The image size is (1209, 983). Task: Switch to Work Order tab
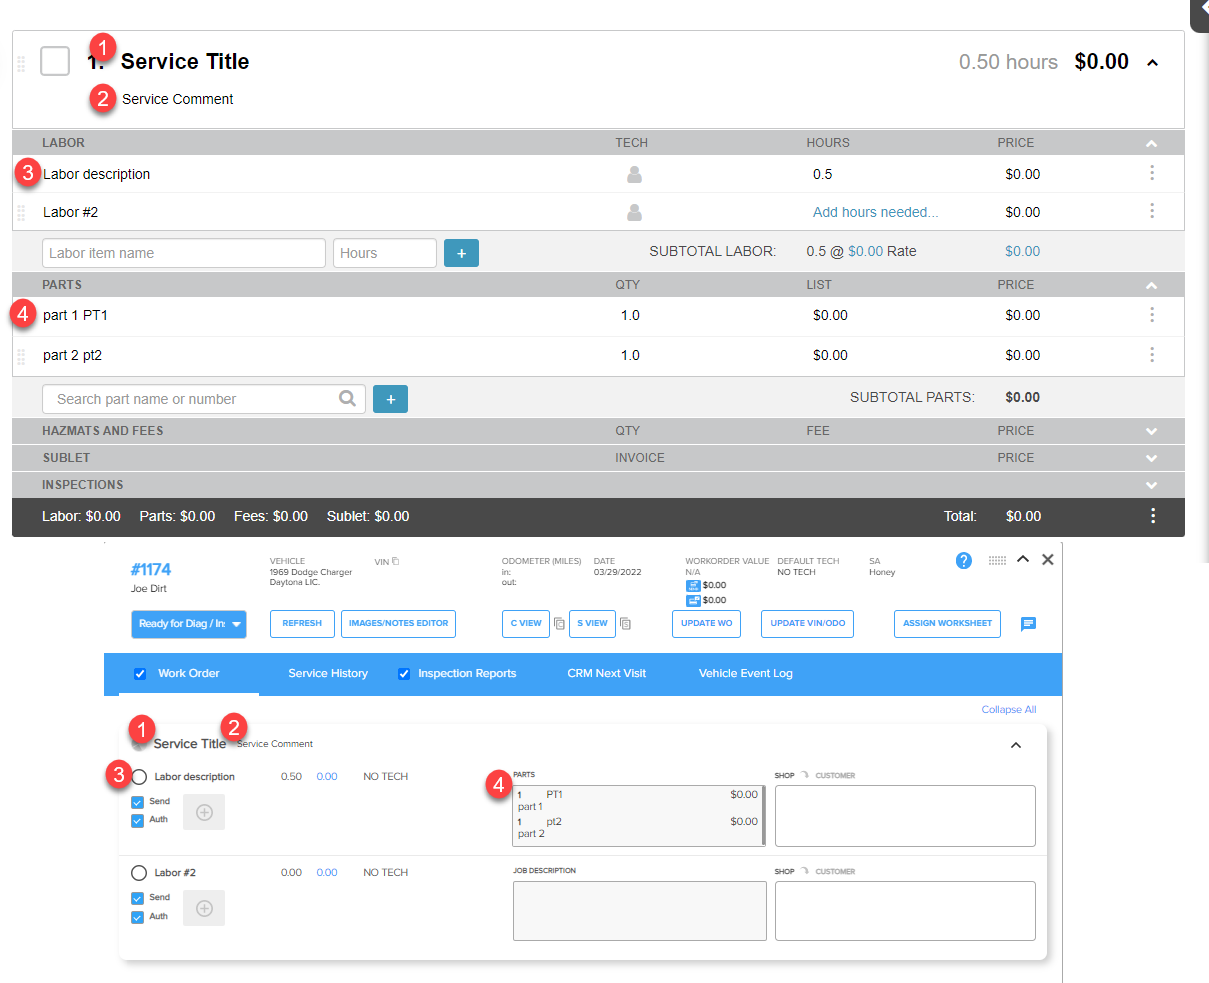tap(188, 674)
